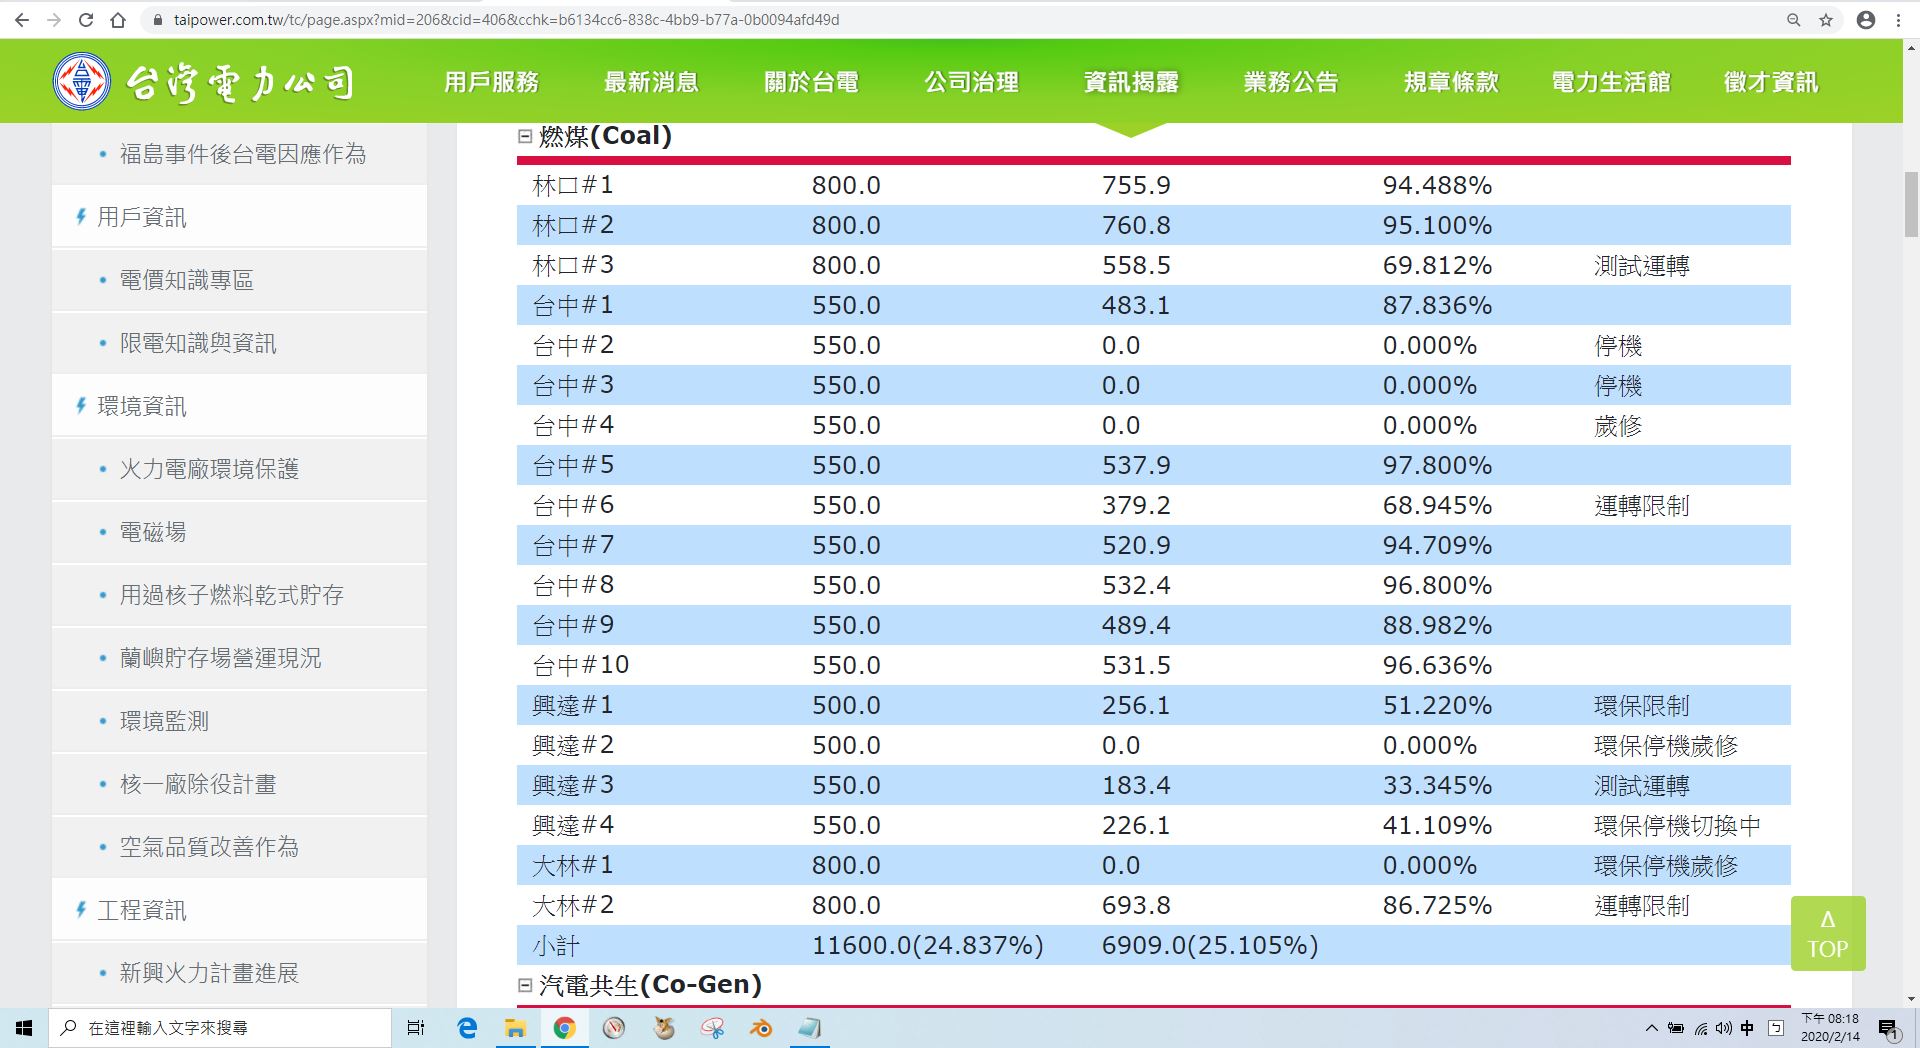Open Task View in the taskbar

pos(416,1028)
